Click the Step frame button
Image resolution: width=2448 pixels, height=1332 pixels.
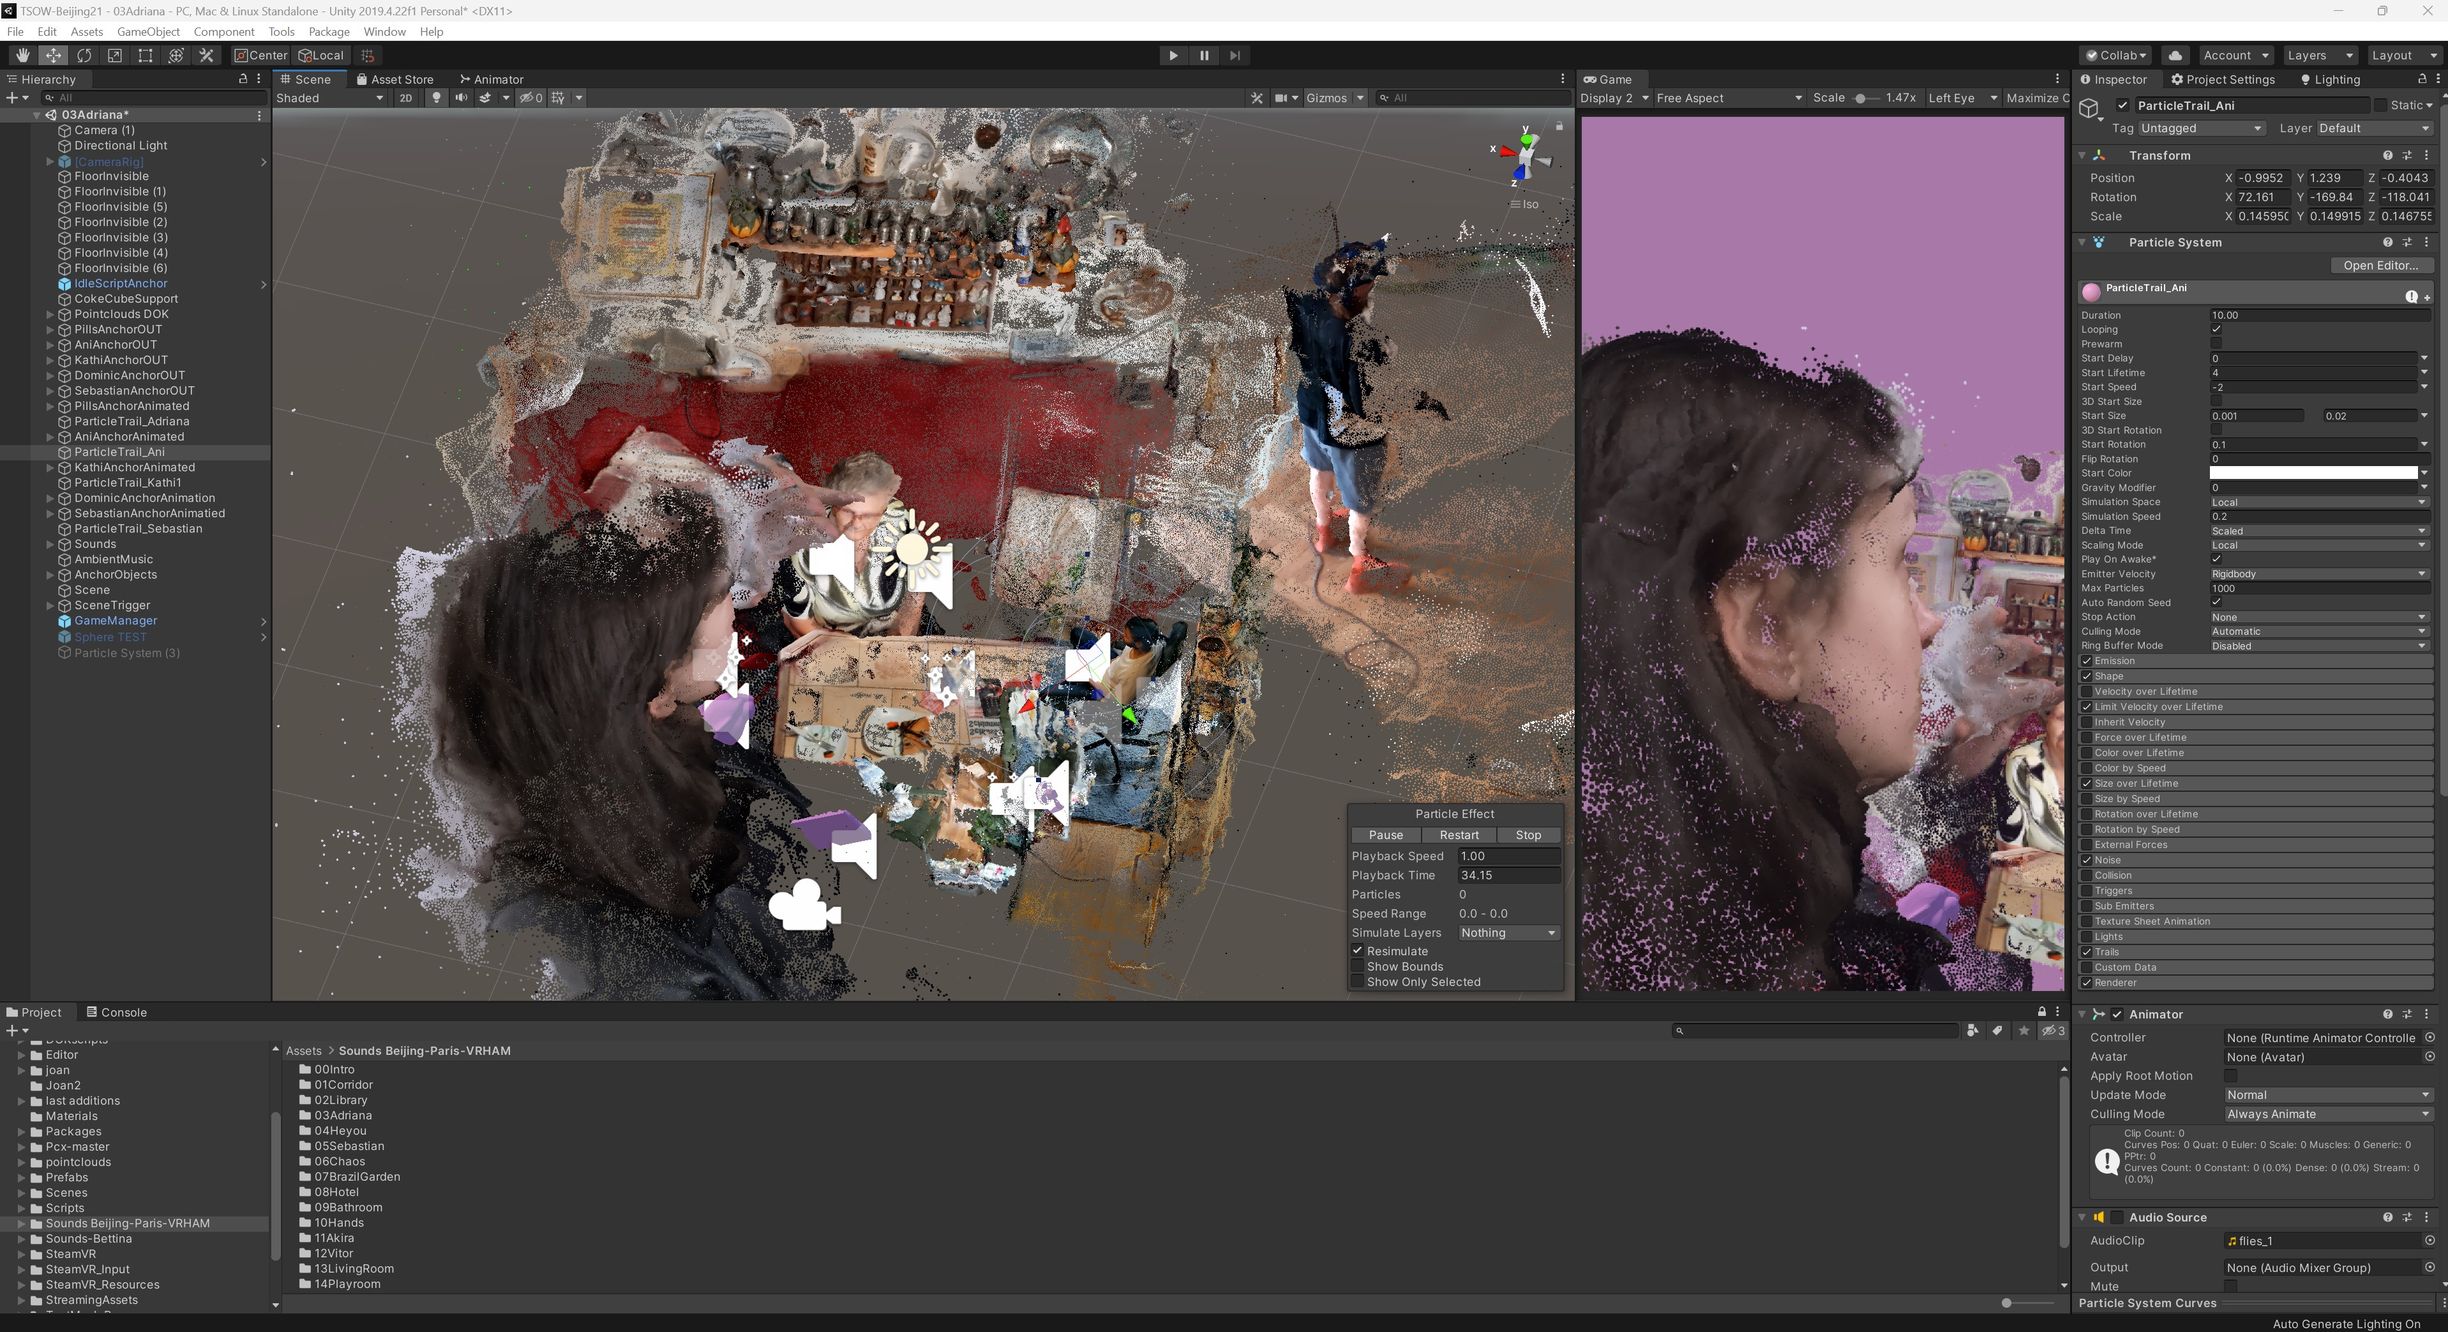1235,55
